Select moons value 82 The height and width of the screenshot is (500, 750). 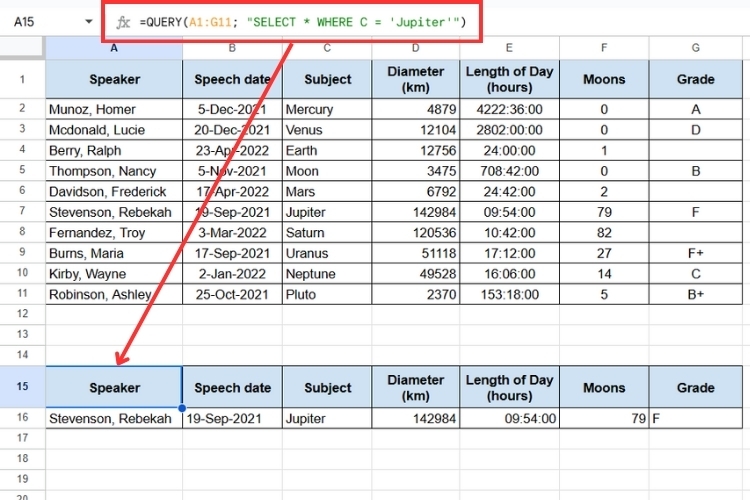tap(604, 233)
